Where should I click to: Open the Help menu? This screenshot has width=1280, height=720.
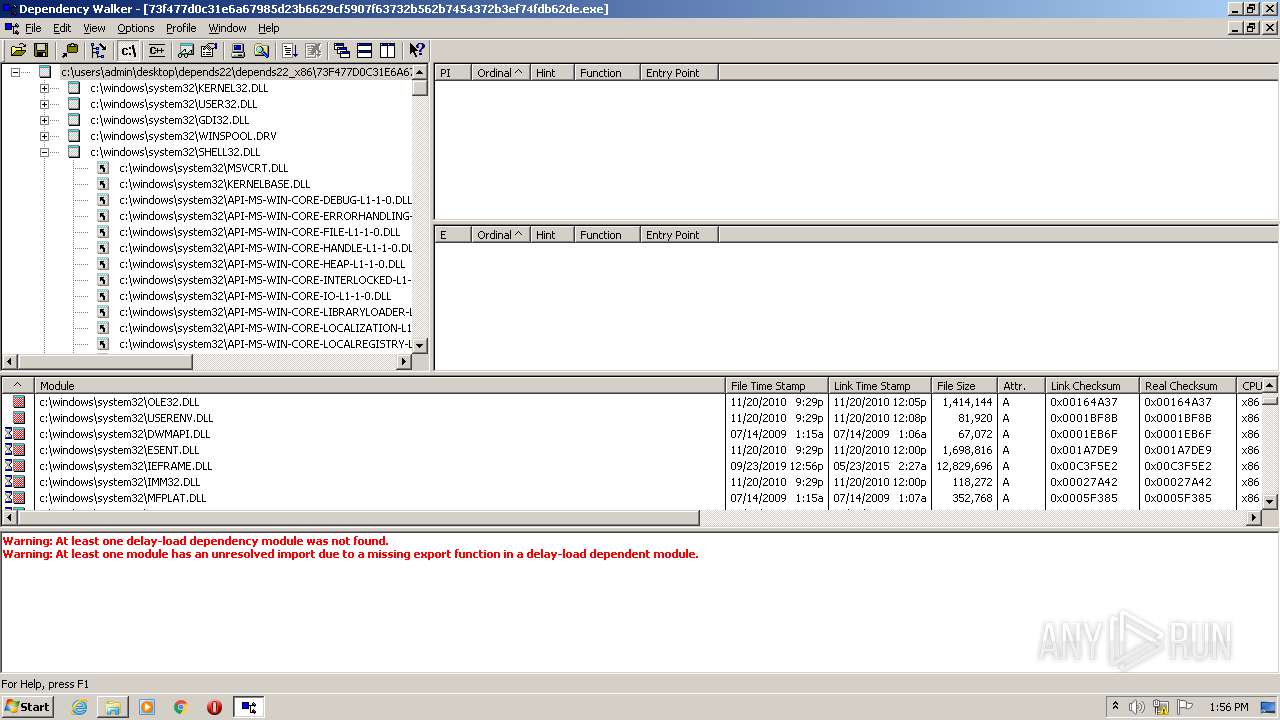(269, 28)
